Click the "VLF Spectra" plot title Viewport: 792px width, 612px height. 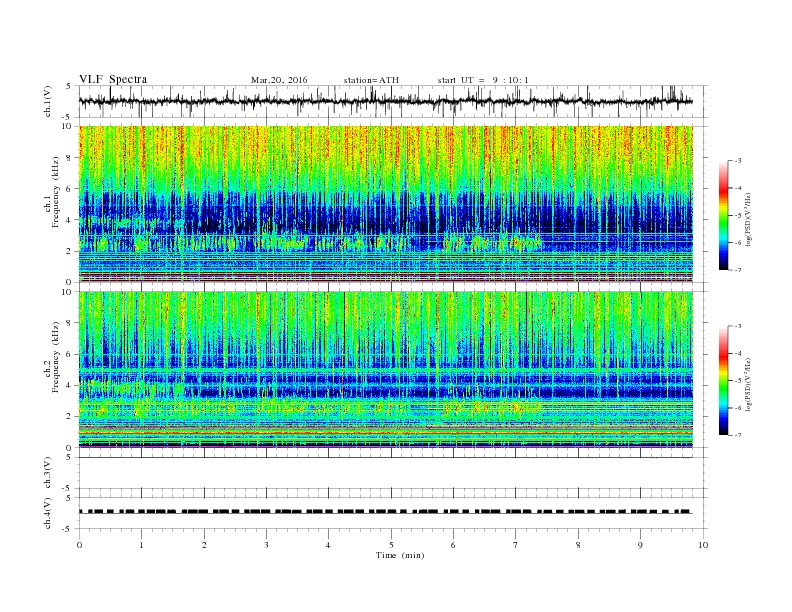(113, 79)
